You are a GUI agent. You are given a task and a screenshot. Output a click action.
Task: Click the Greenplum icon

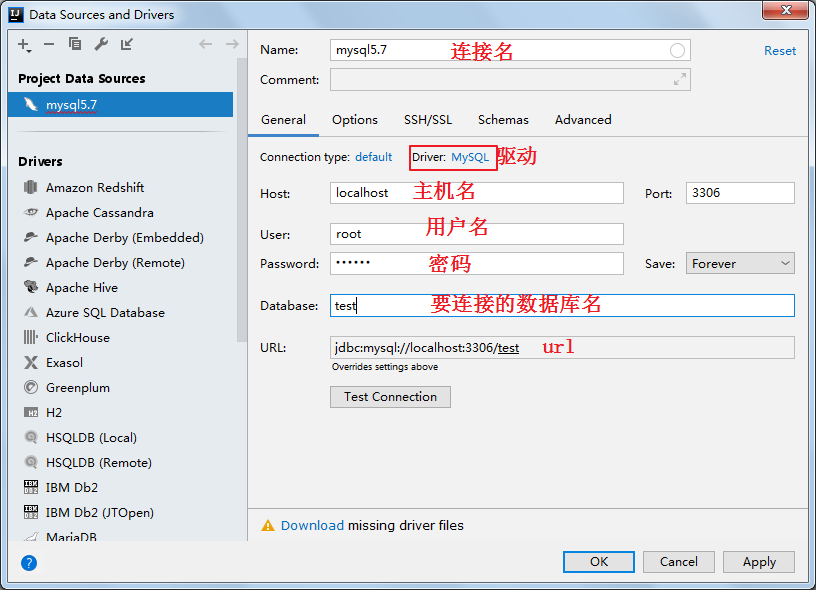[x=31, y=387]
